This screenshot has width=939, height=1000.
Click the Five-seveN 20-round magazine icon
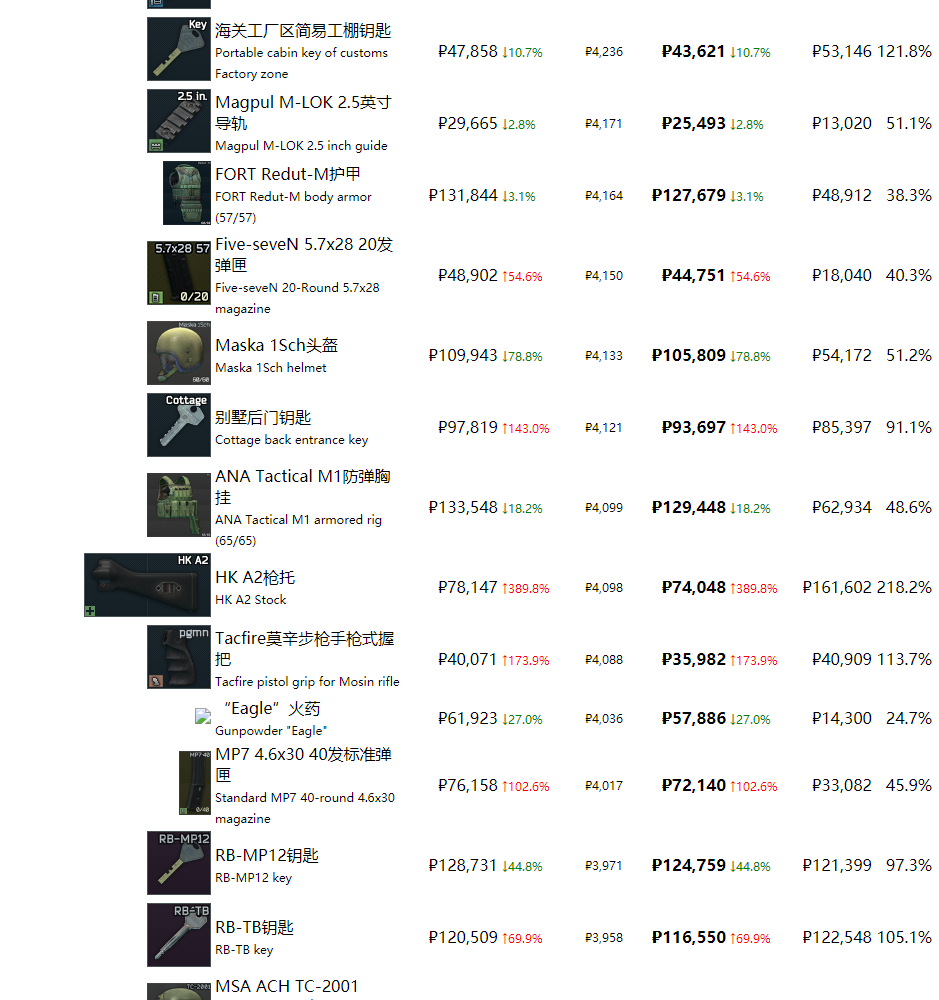179,273
